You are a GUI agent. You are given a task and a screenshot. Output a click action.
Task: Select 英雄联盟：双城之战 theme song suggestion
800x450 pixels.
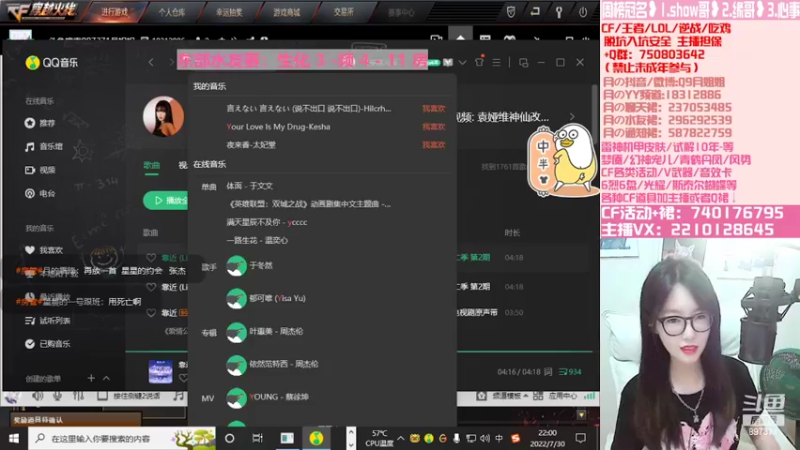point(309,204)
